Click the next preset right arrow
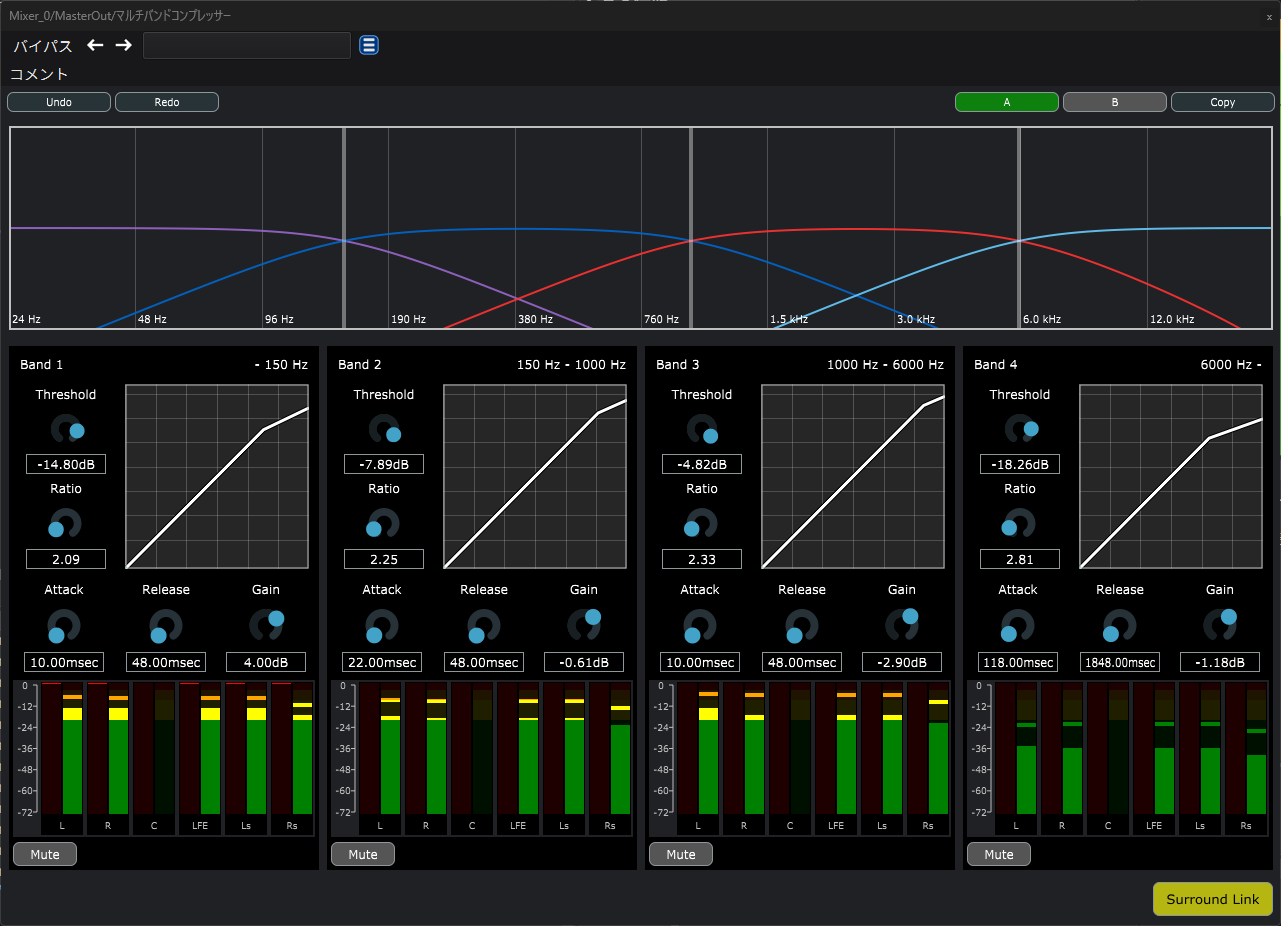This screenshot has height=926, width=1281. [123, 45]
